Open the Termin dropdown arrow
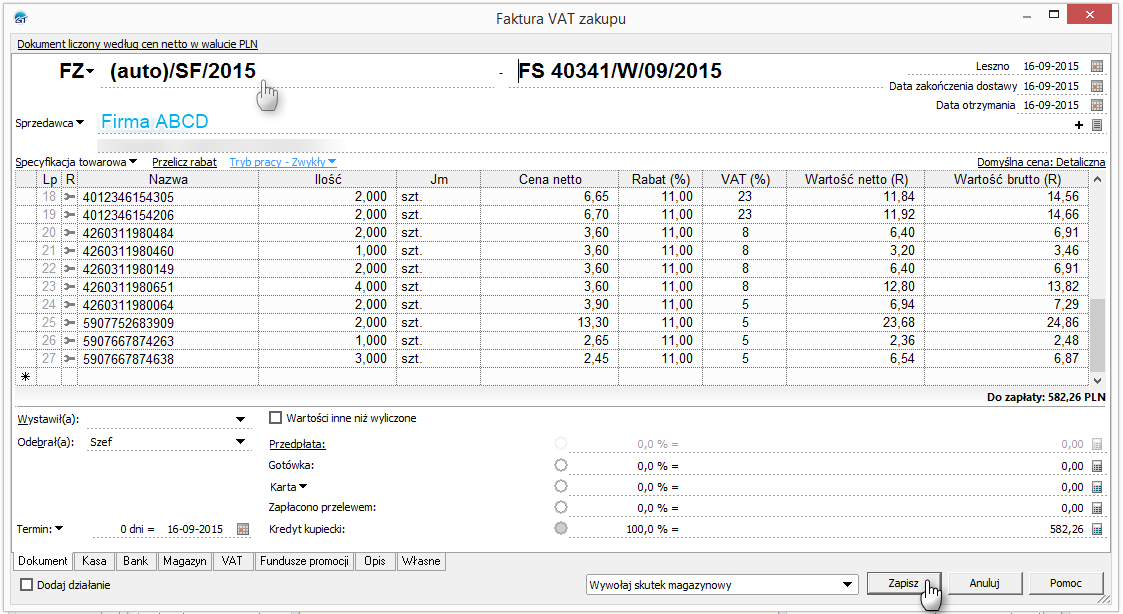 pyautogui.click(x=59, y=529)
